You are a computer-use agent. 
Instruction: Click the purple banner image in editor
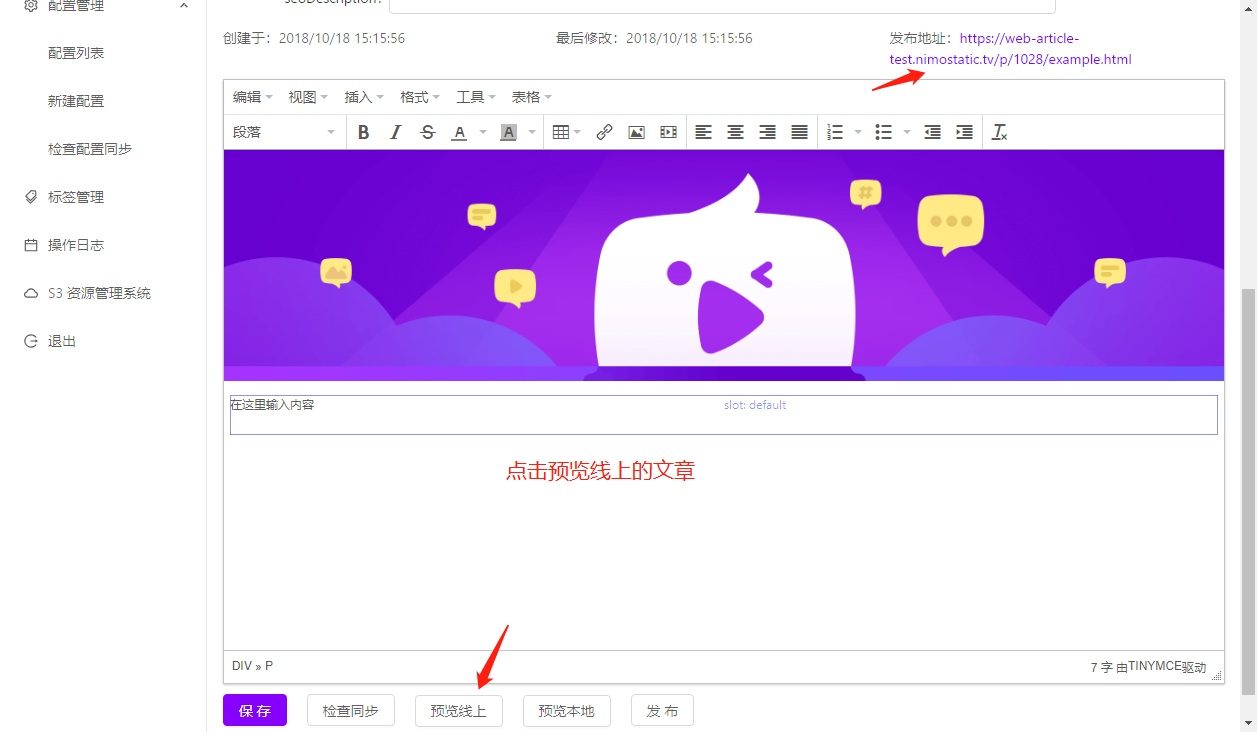724,265
